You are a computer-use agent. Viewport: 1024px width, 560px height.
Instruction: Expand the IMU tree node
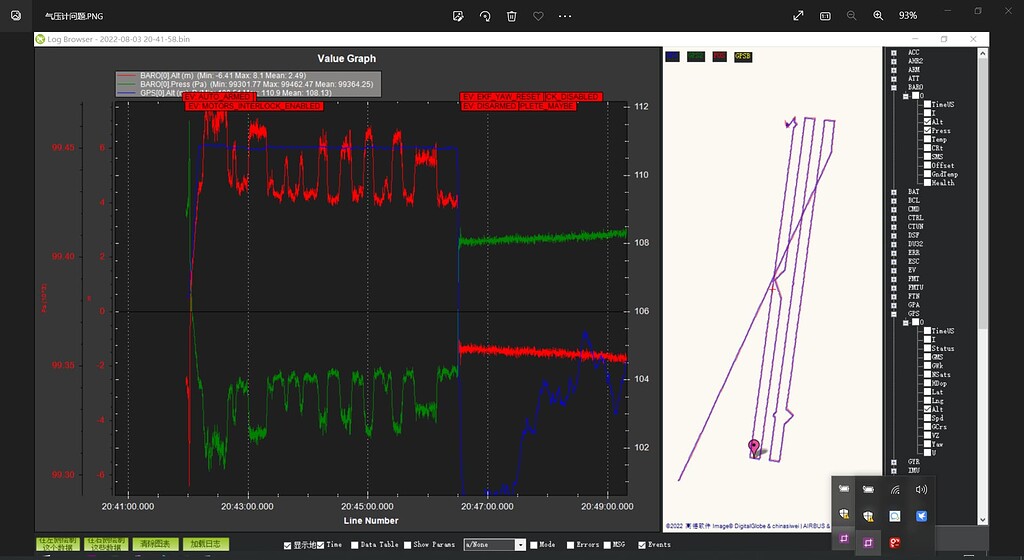point(894,471)
